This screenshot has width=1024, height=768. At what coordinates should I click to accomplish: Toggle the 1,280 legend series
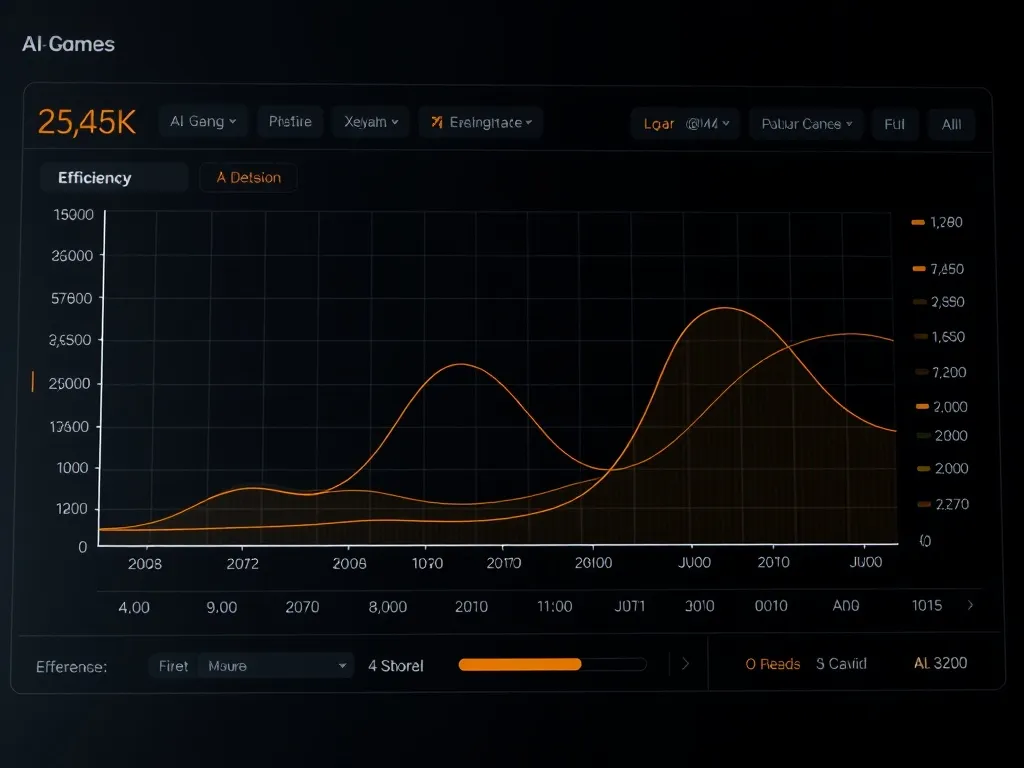[x=937, y=222]
